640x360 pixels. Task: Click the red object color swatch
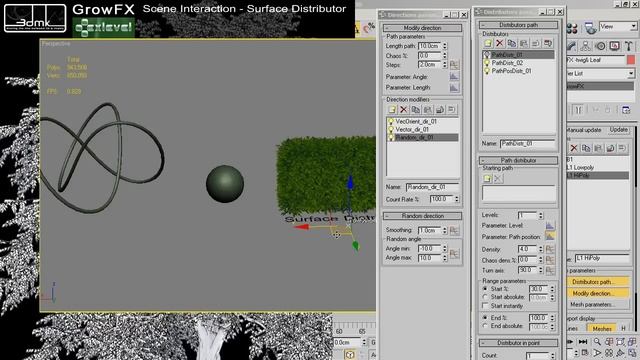click(631, 60)
